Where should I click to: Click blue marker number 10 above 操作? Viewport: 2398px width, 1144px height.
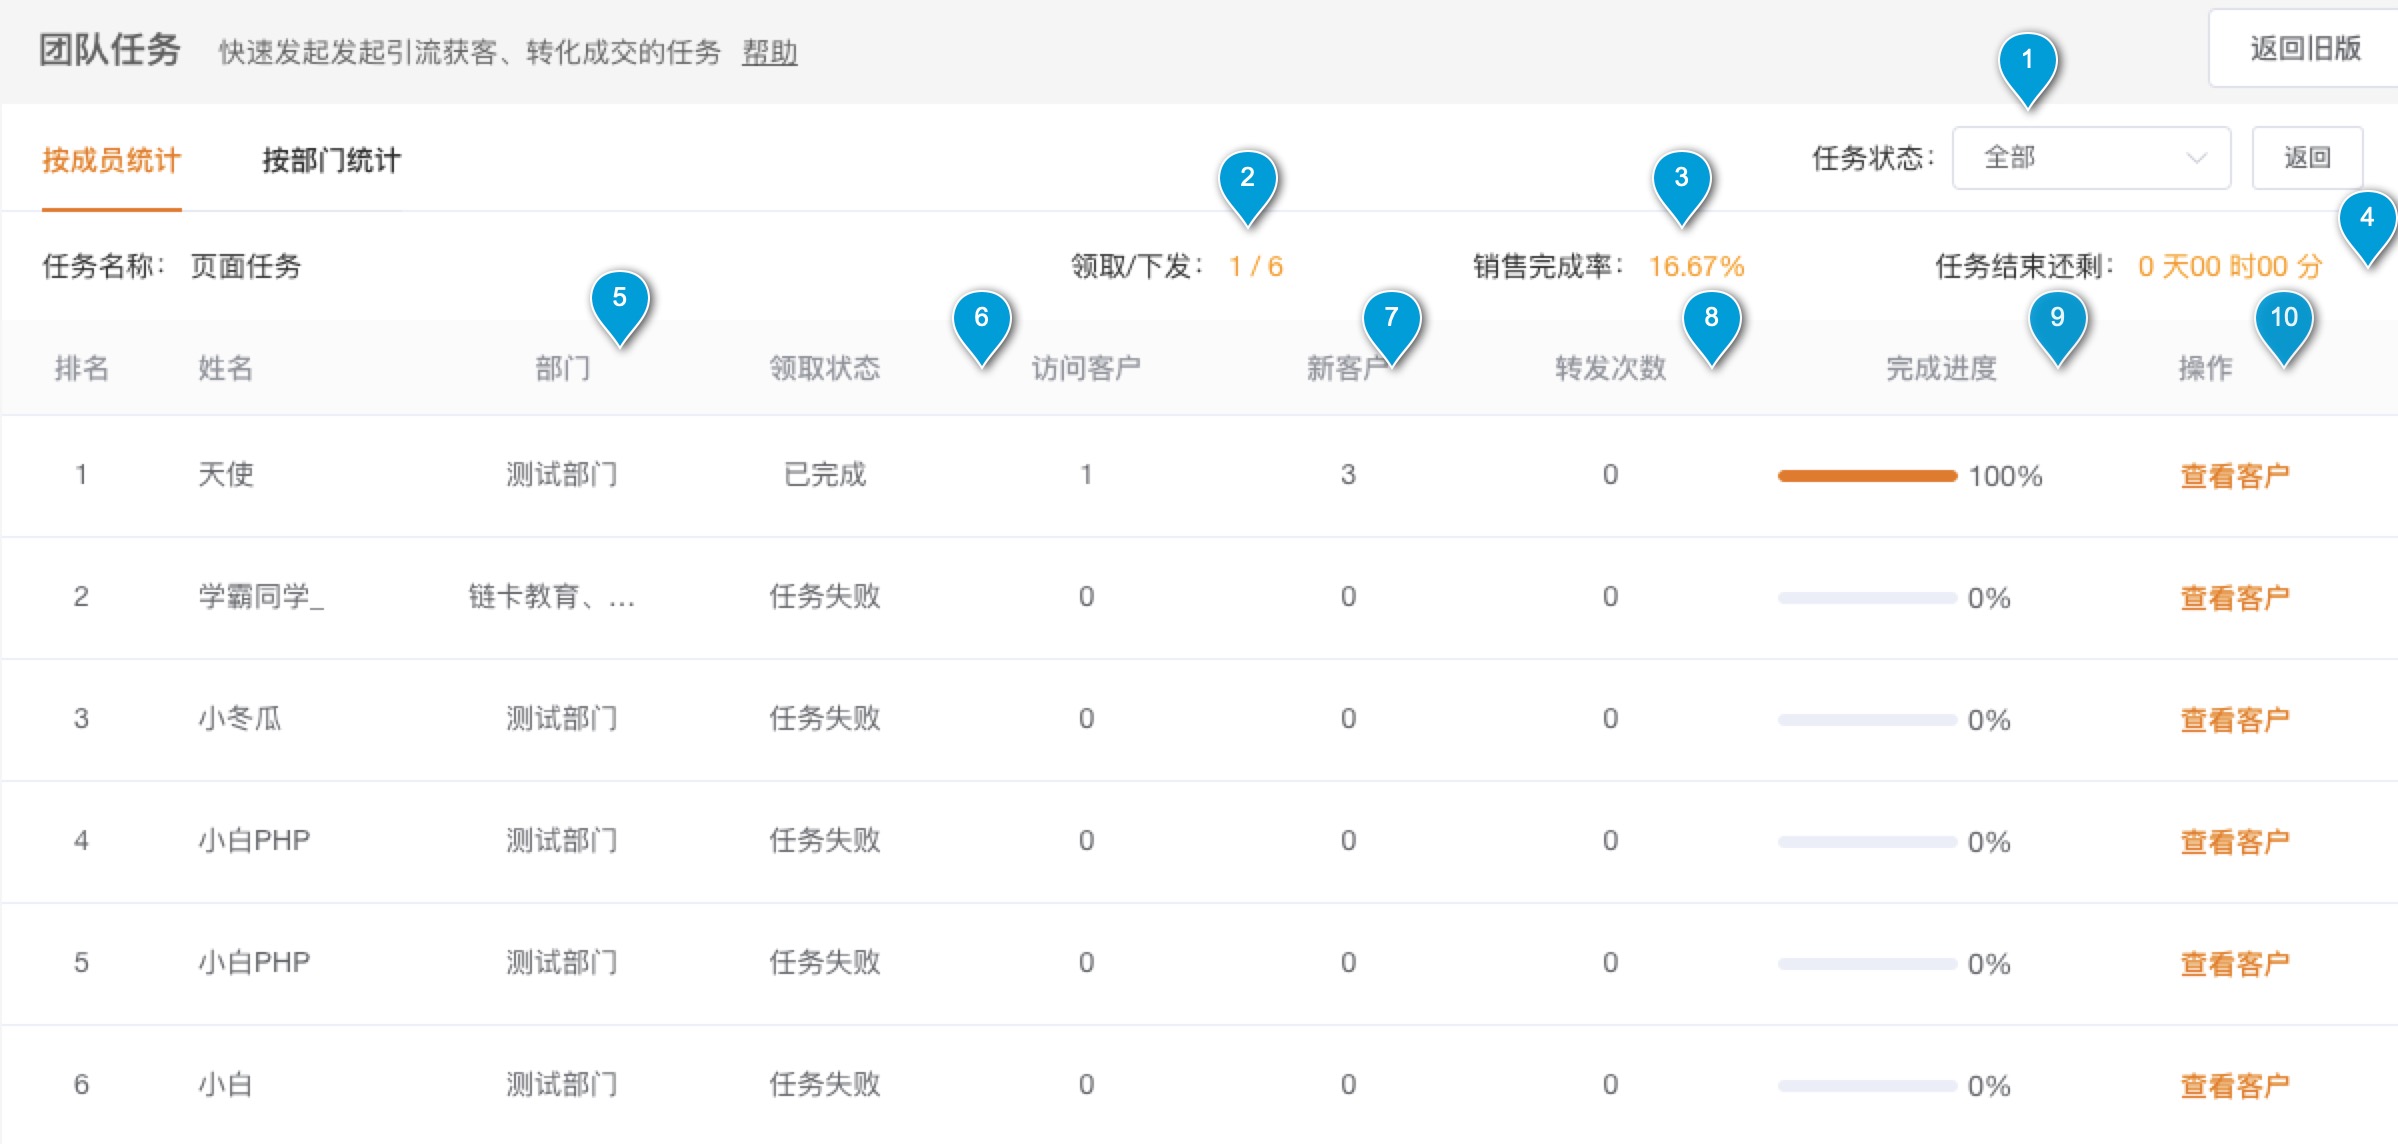2284,320
